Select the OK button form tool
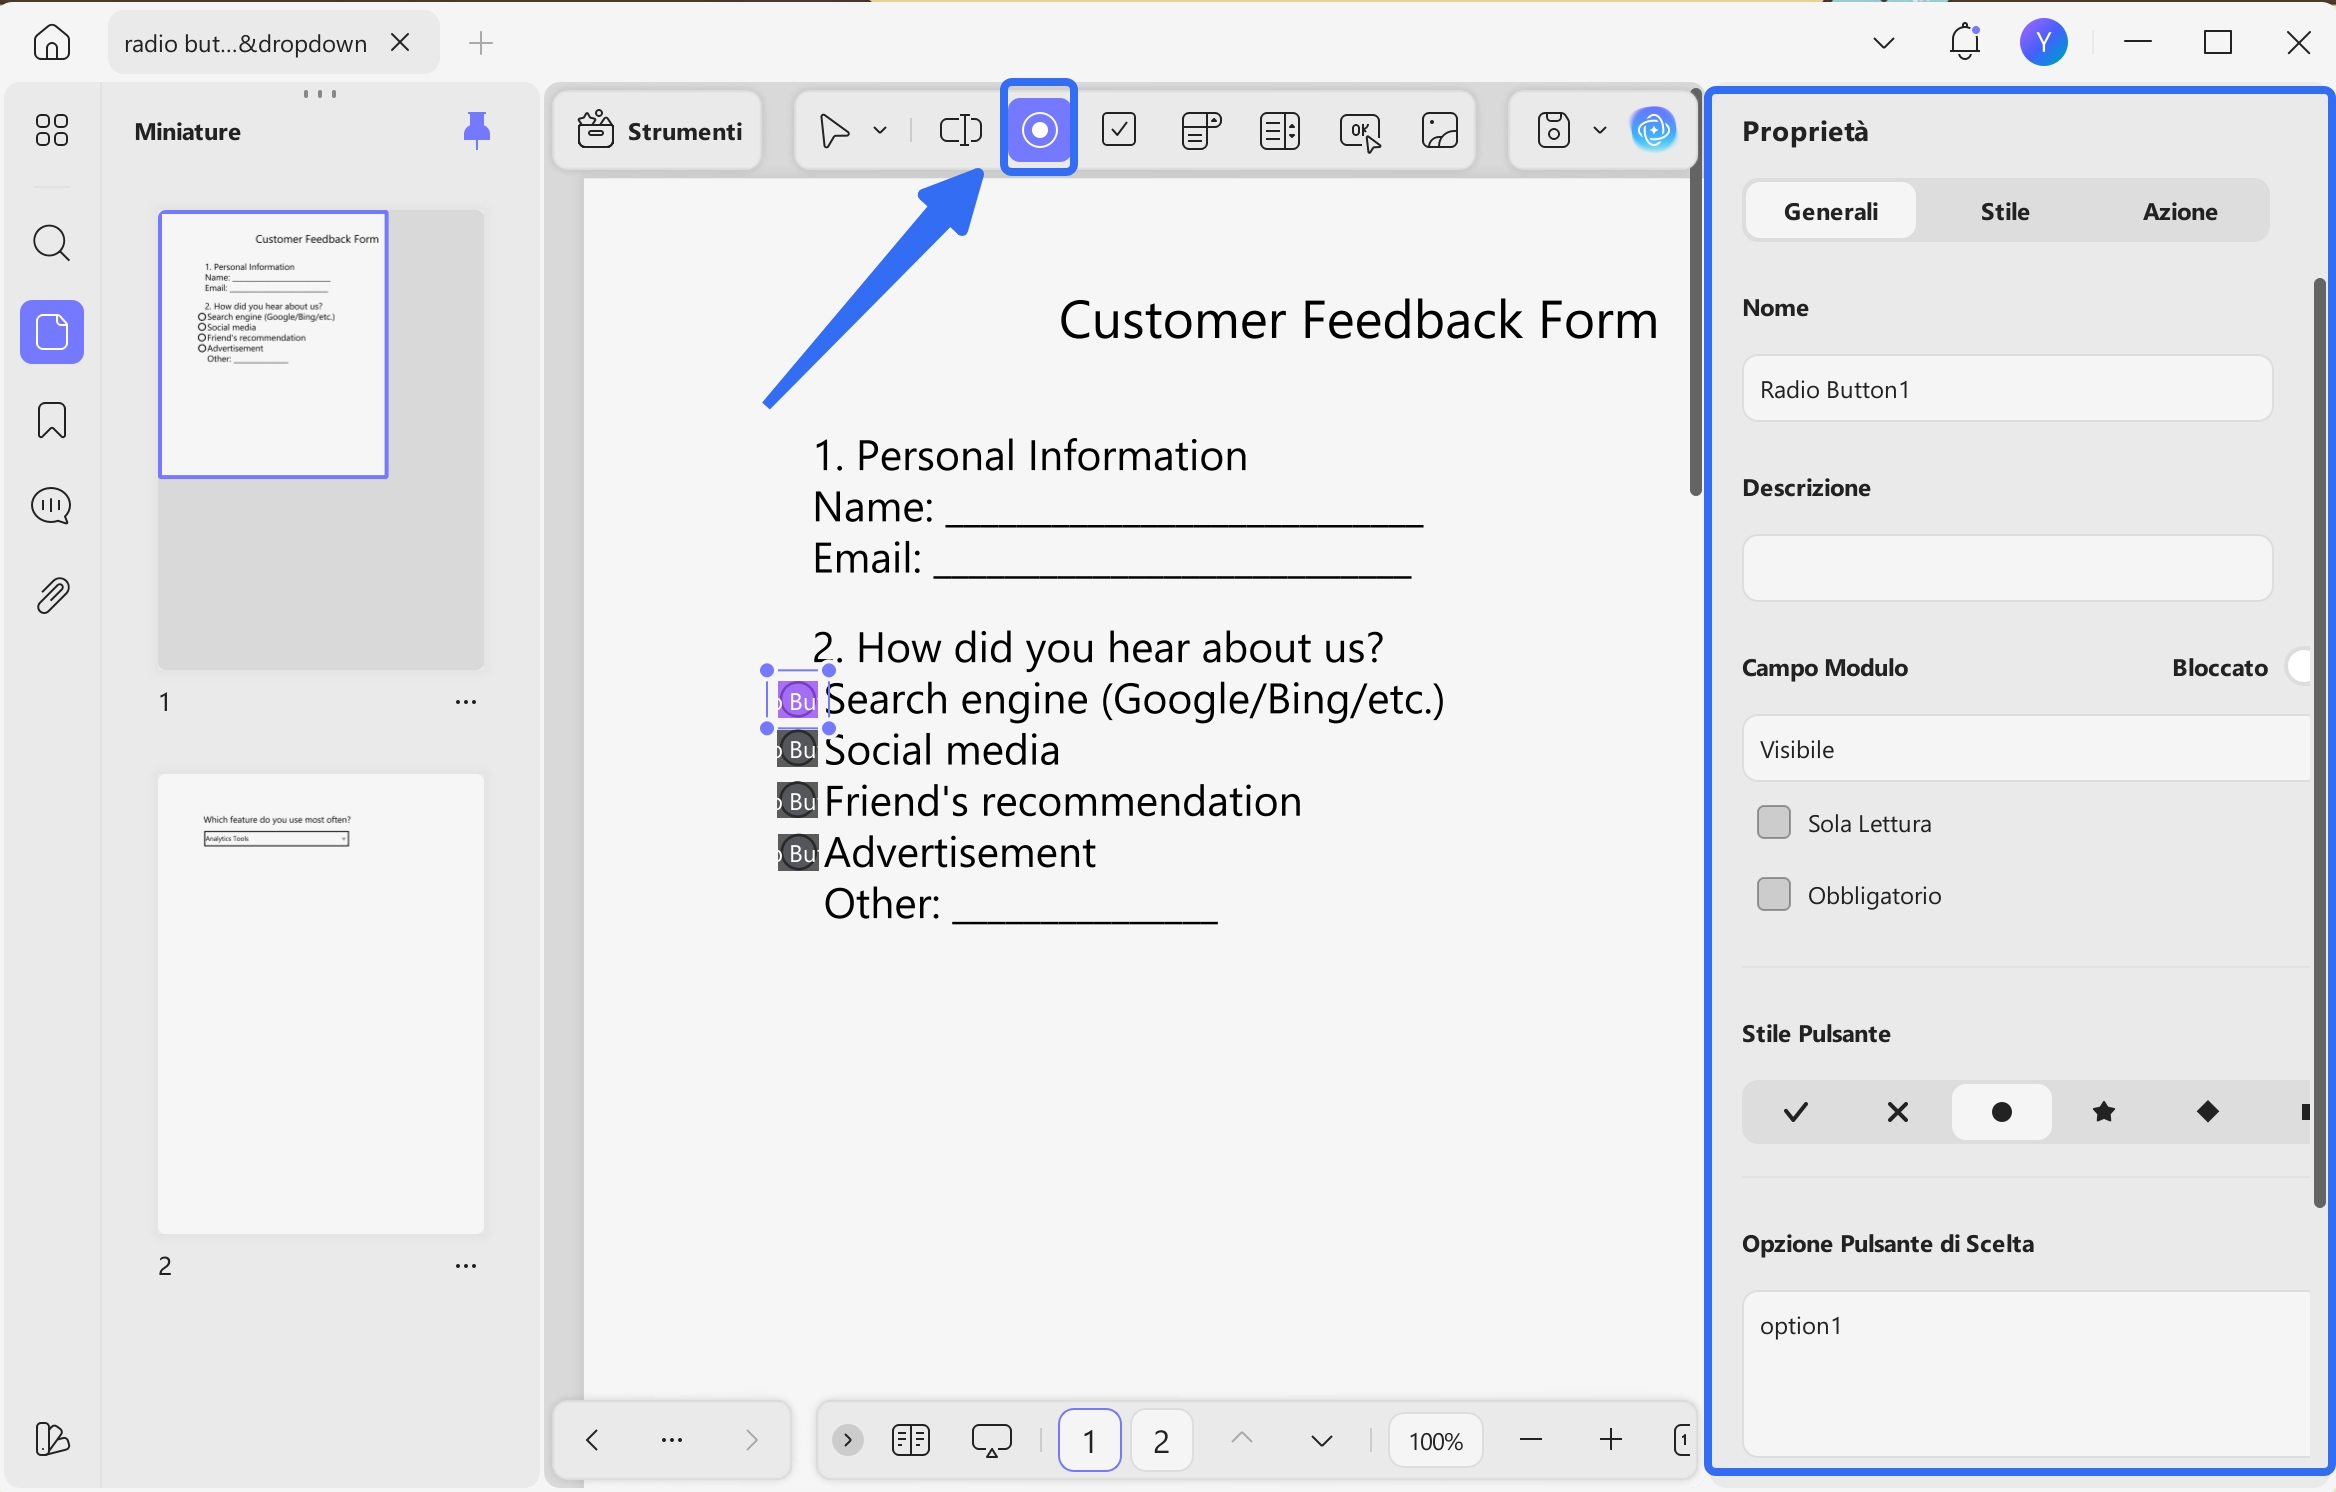Screen dimensions: 2336x1492 pos(1361,131)
